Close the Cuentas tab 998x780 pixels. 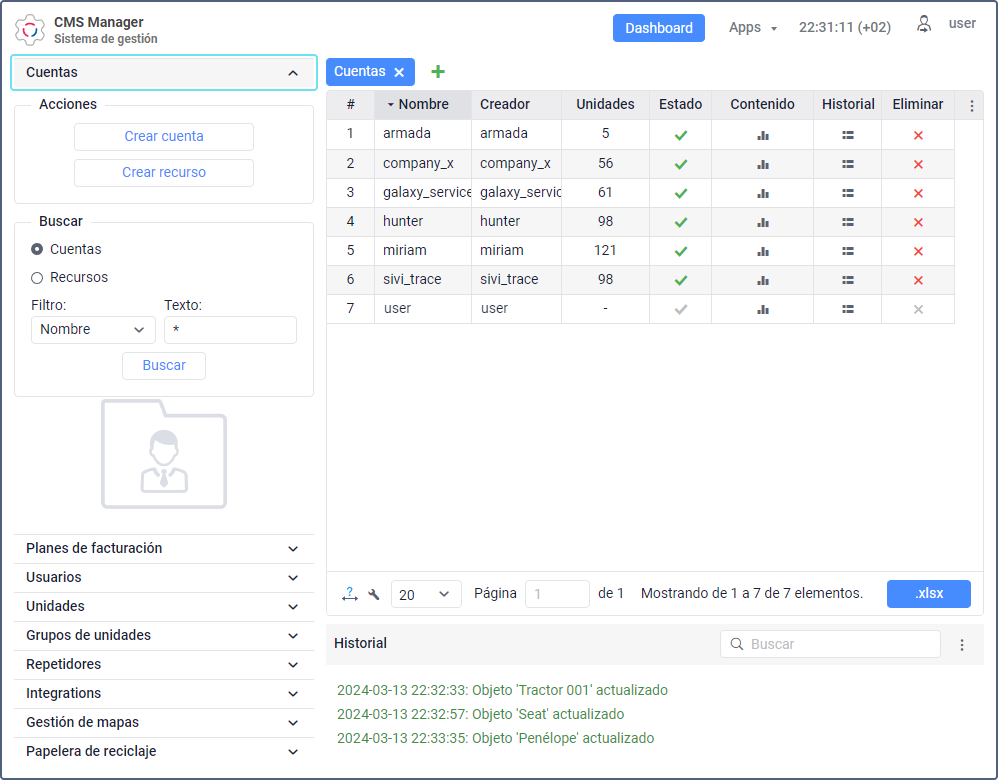point(399,72)
